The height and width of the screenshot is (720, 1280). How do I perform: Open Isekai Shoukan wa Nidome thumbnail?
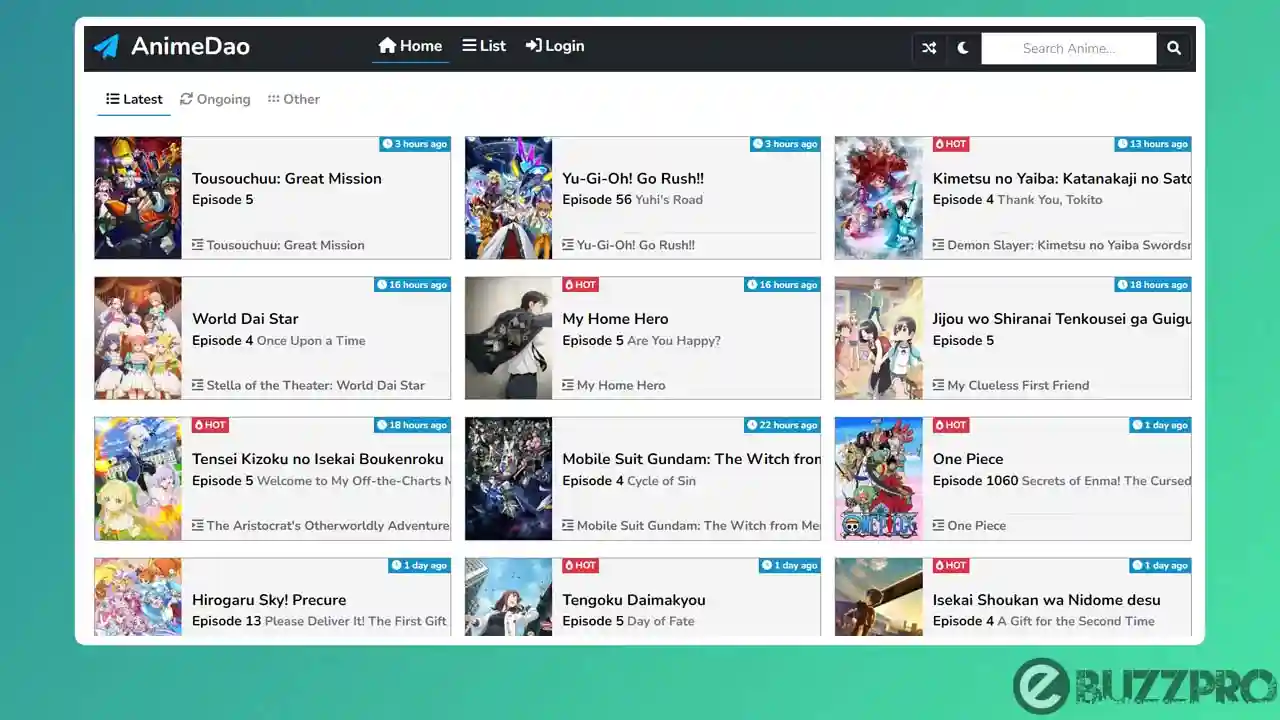(x=879, y=597)
